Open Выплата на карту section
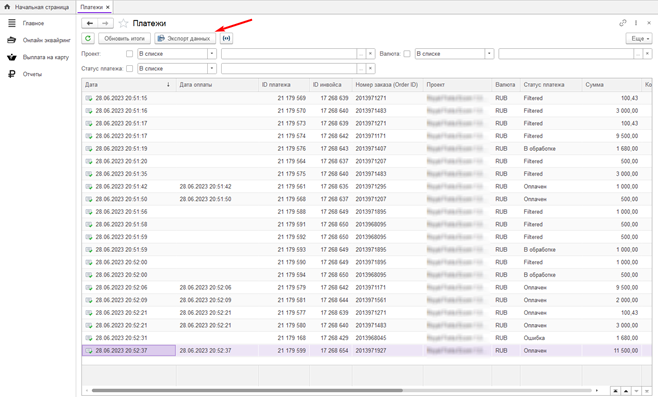Viewport: 658px width, 397px height. 46,57
